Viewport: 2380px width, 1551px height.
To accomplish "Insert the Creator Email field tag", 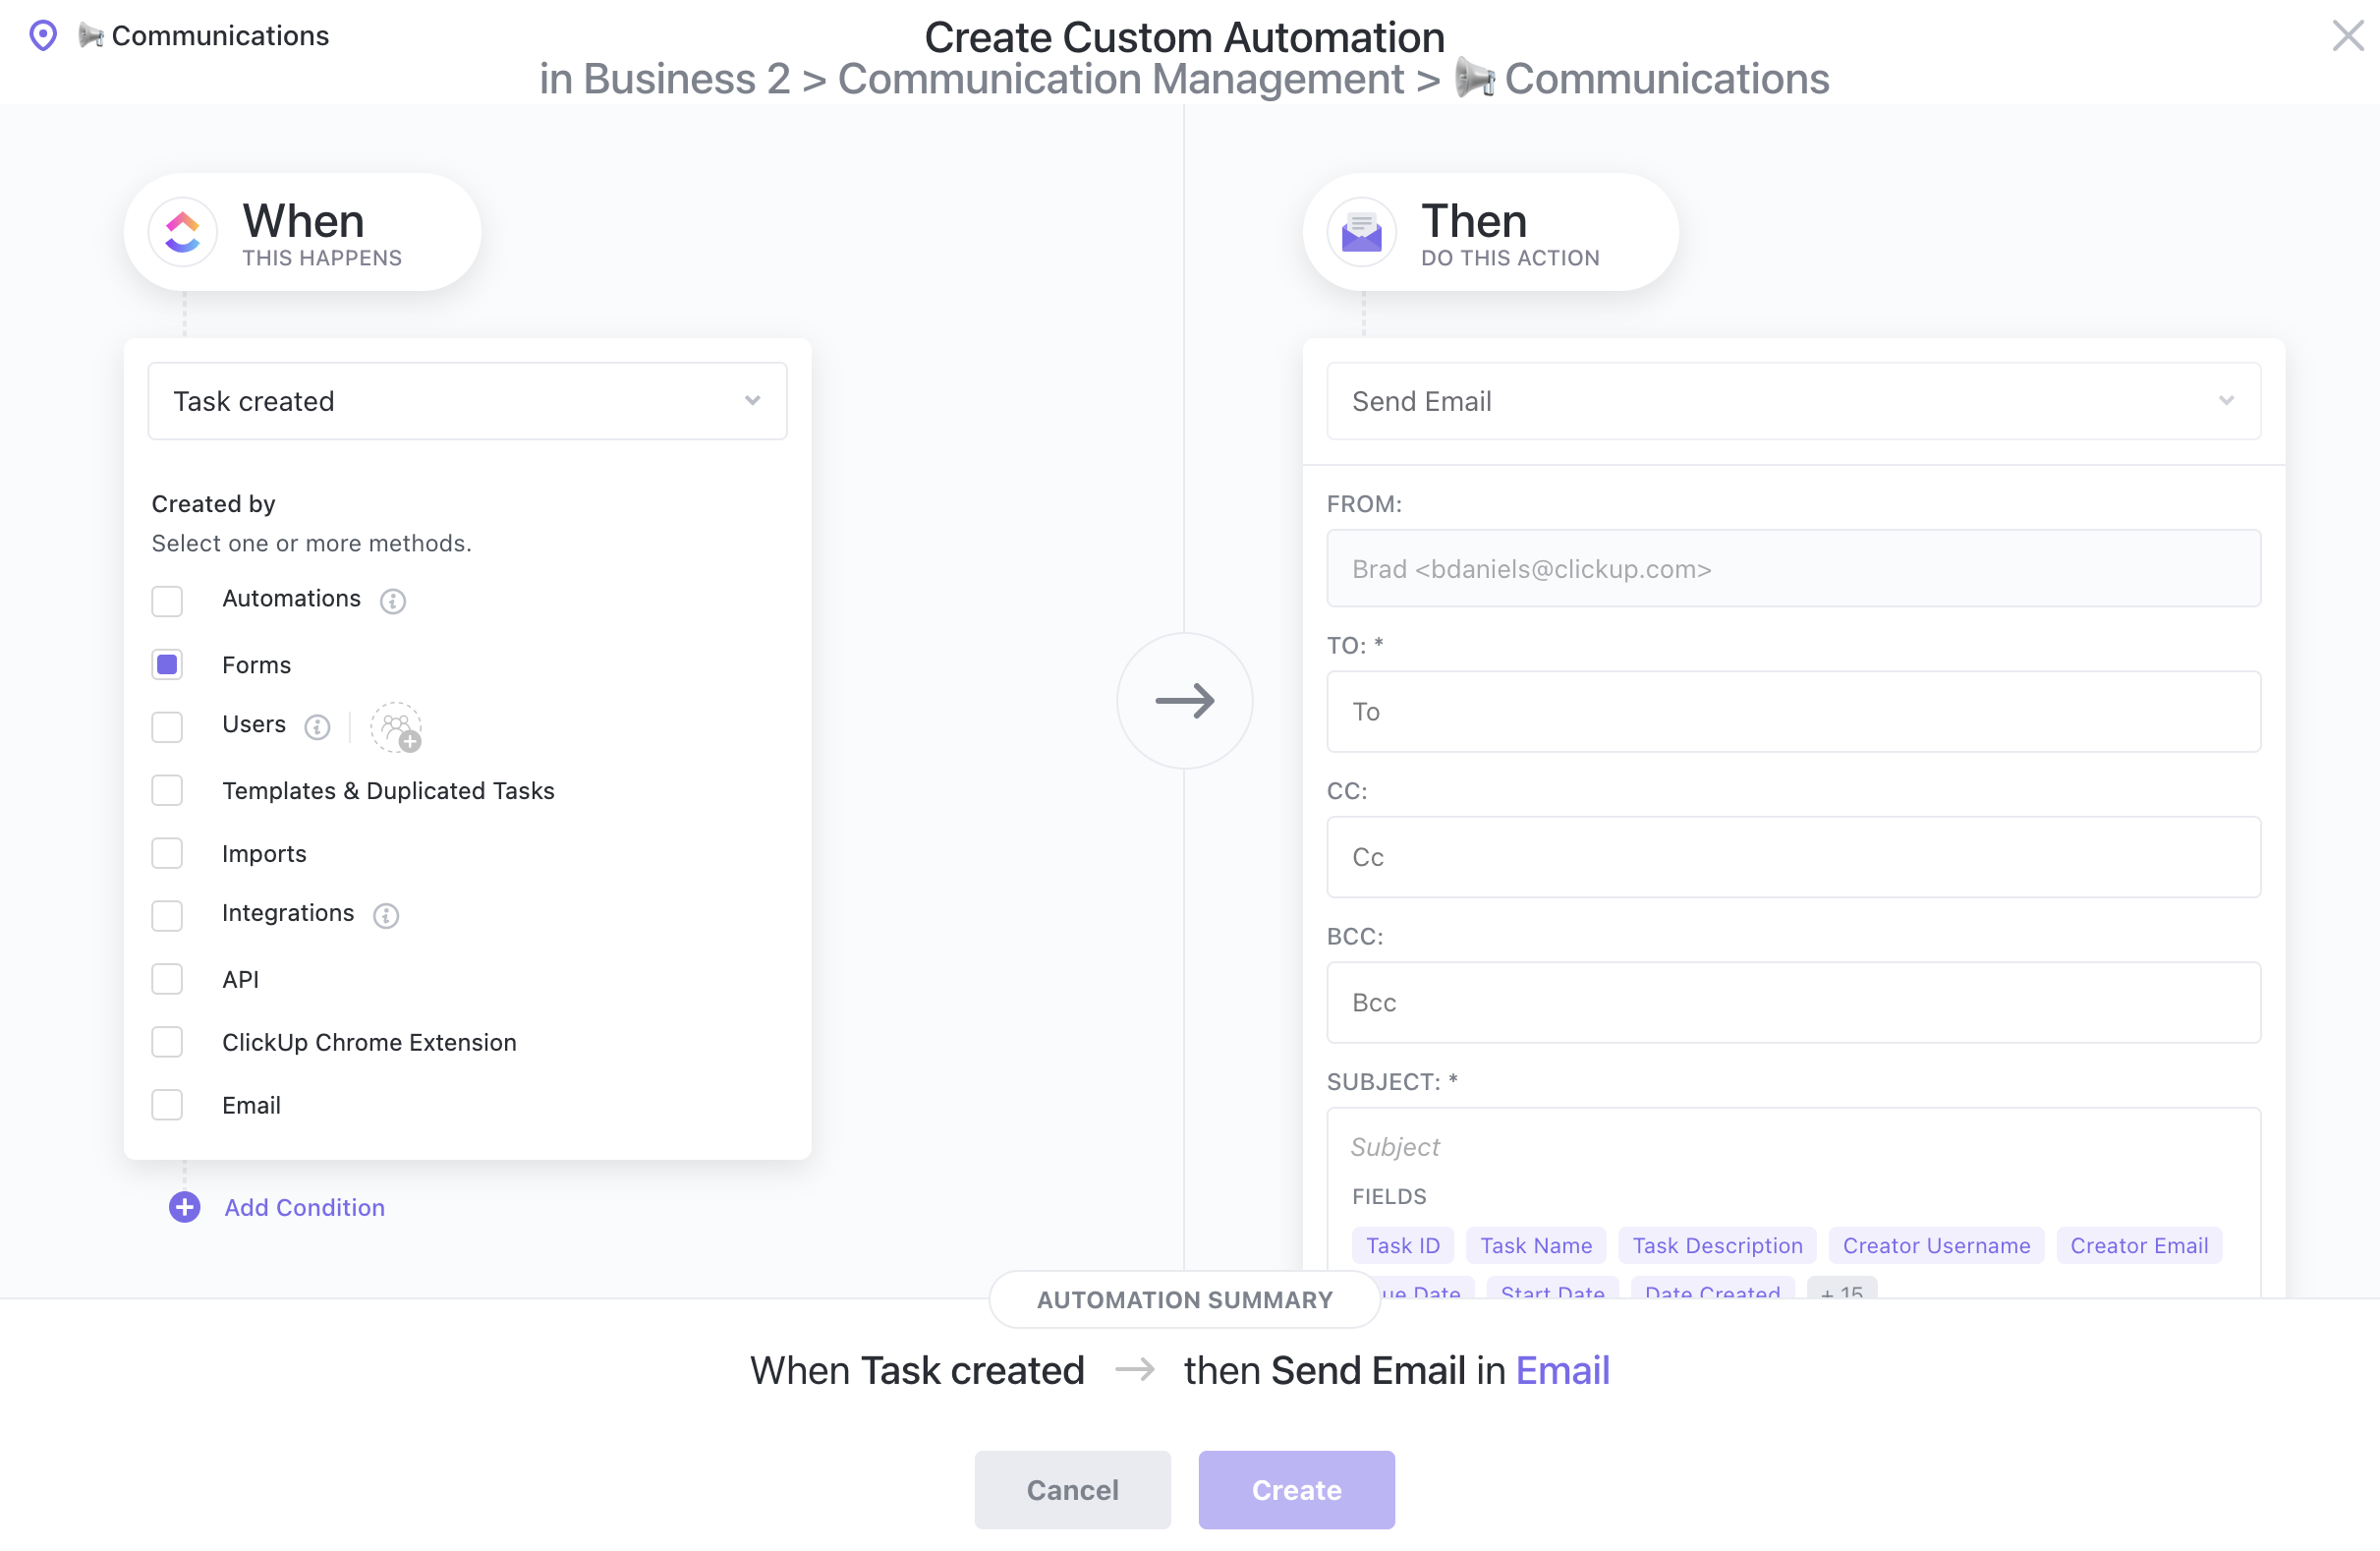I will pyautogui.click(x=2138, y=1245).
